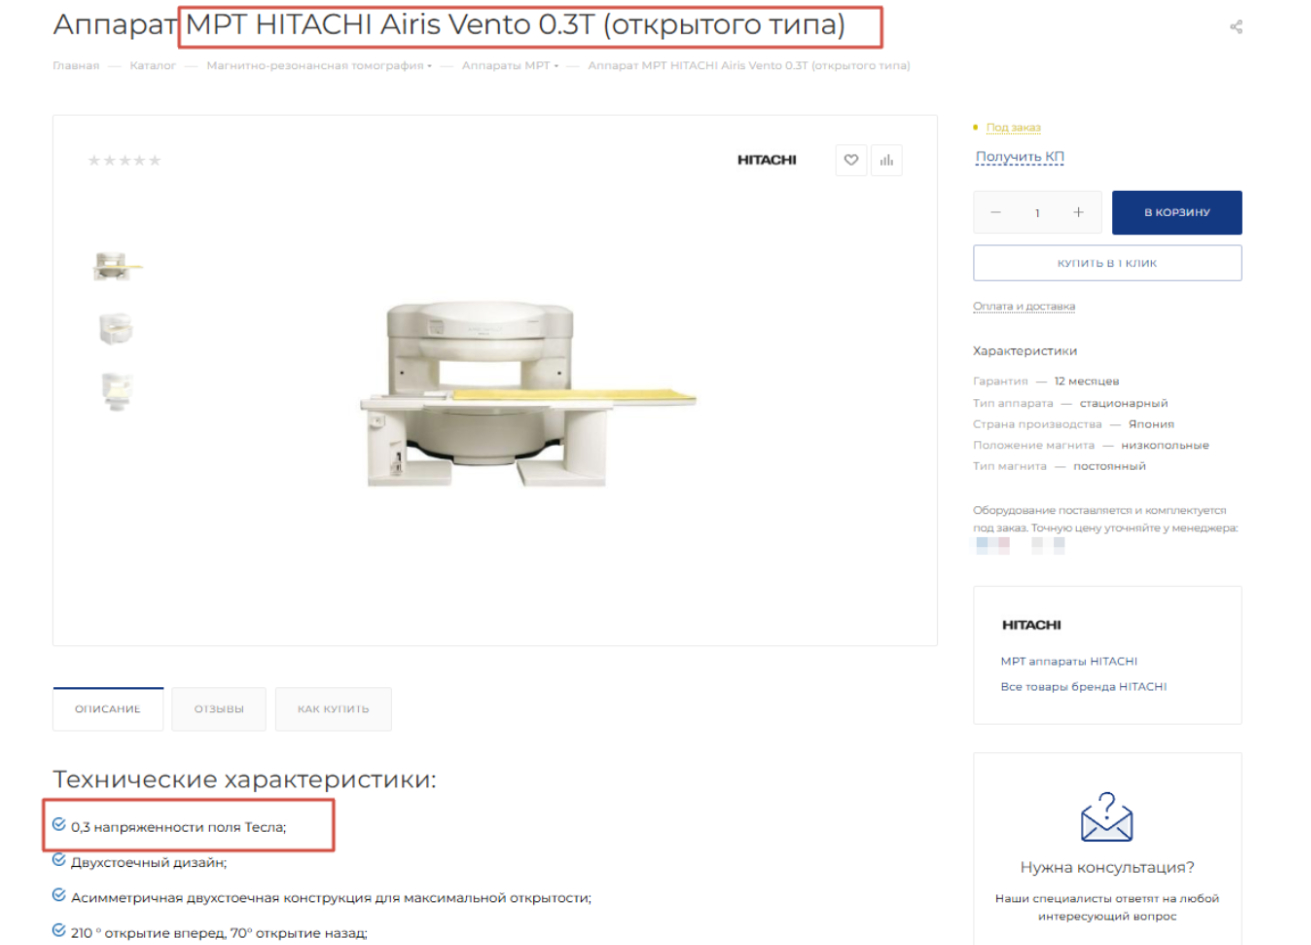Screen dimensions: 1311x945
Task: Select the first thumbnail showing scanner with table
Action: click(x=117, y=266)
